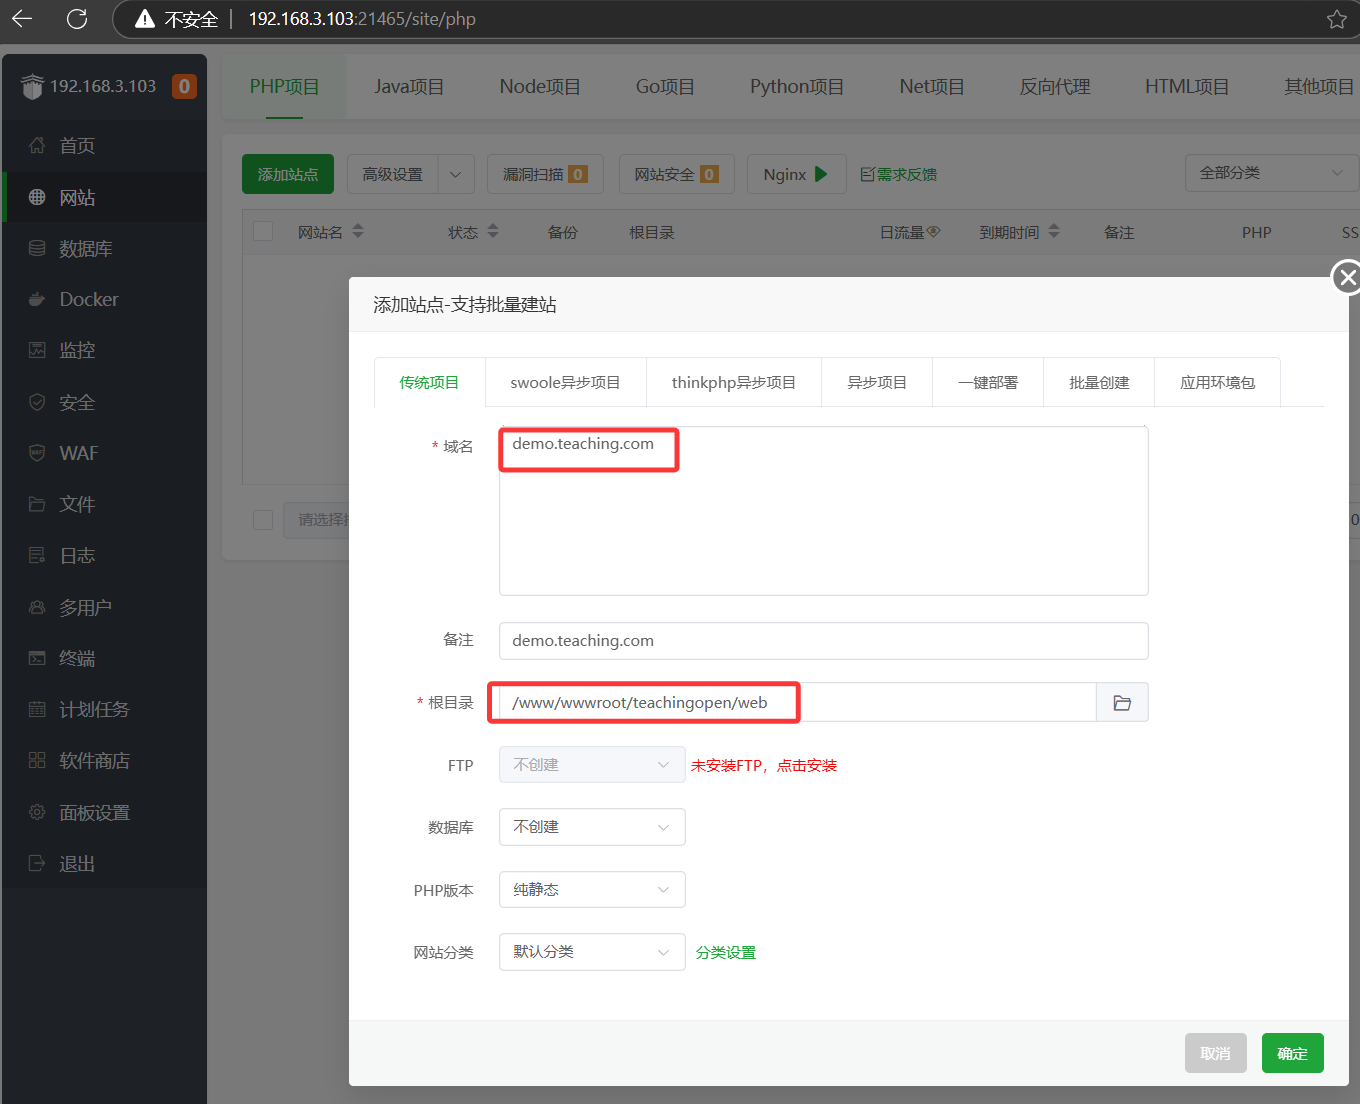Click the Docker sidebar icon
1360x1104 pixels.
37,299
